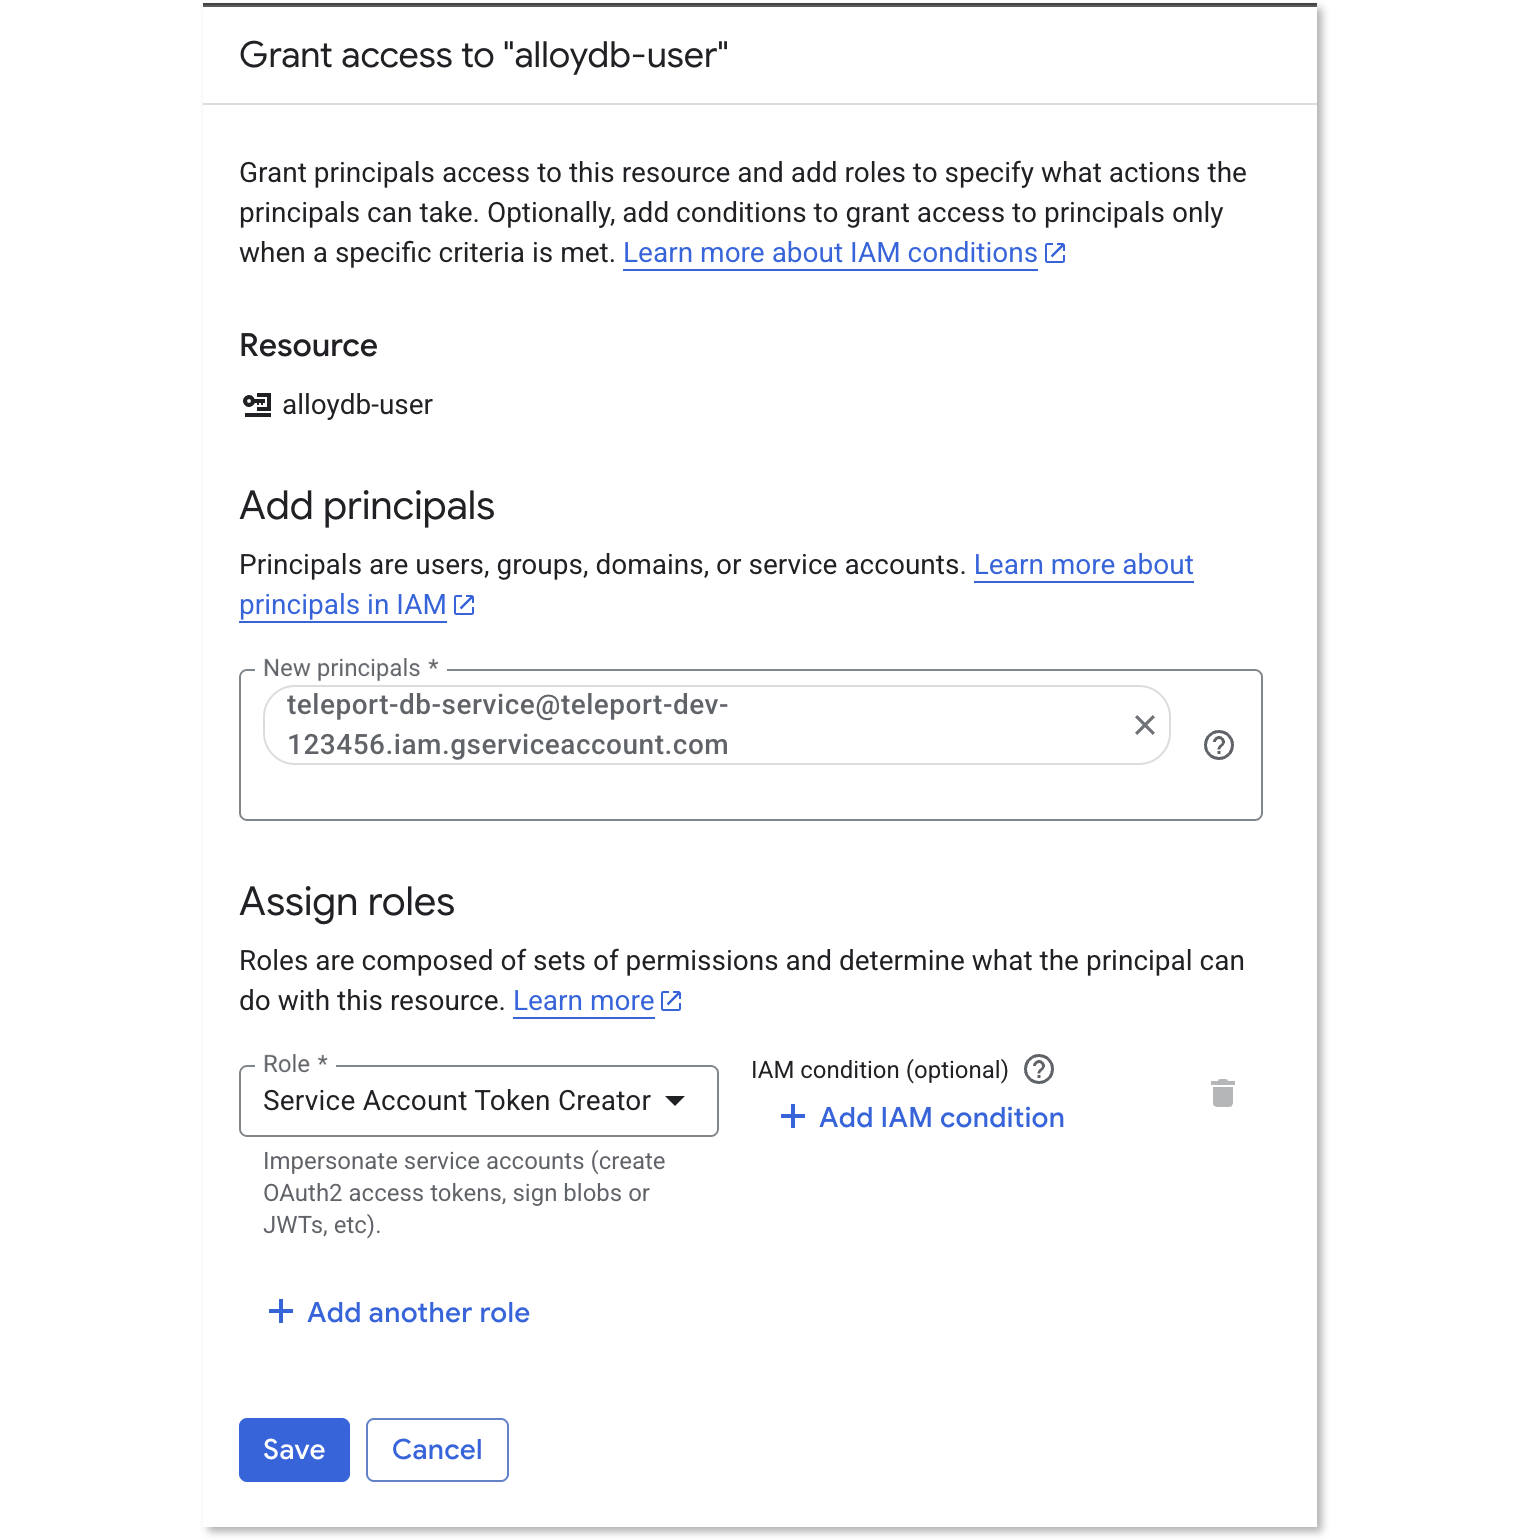This screenshot has width=1530, height=1540.
Task: Expand role choices via the dropdown arrow
Action: tap(676, 1101)
